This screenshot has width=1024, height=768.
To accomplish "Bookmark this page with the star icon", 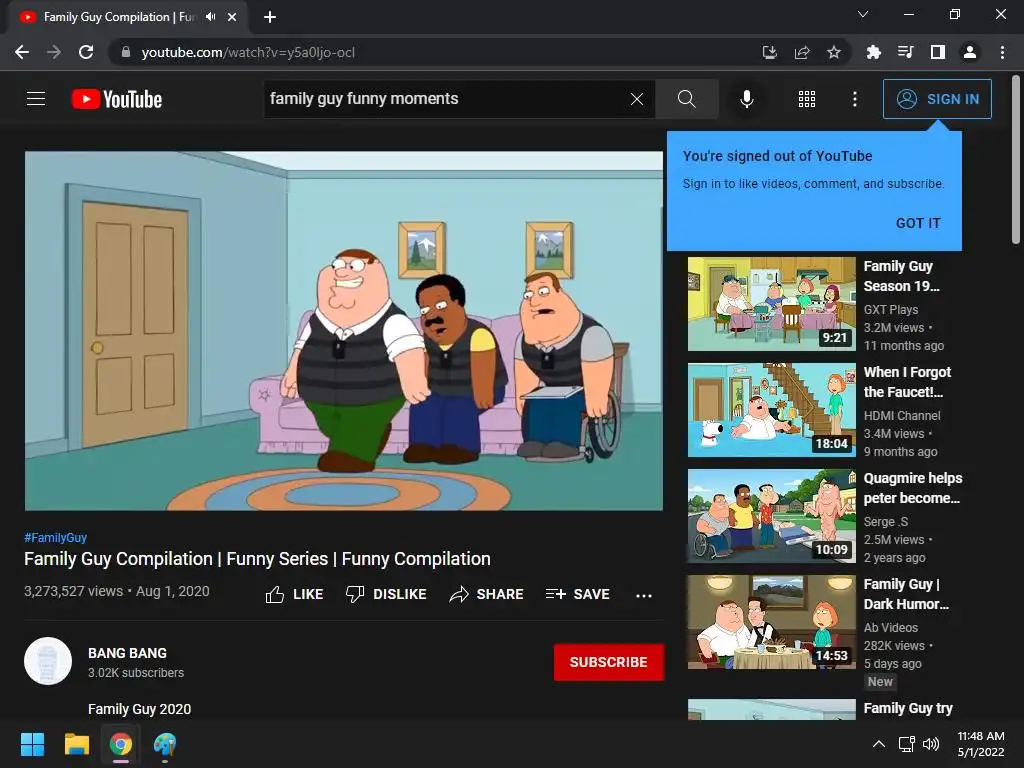I will 834,52.
